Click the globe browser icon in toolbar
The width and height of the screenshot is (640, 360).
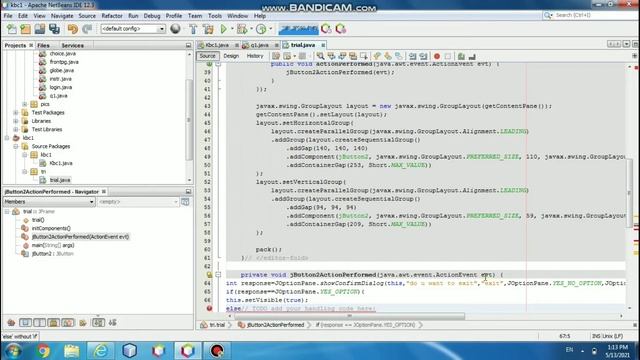pyautogui.click(x=175, y=29)
